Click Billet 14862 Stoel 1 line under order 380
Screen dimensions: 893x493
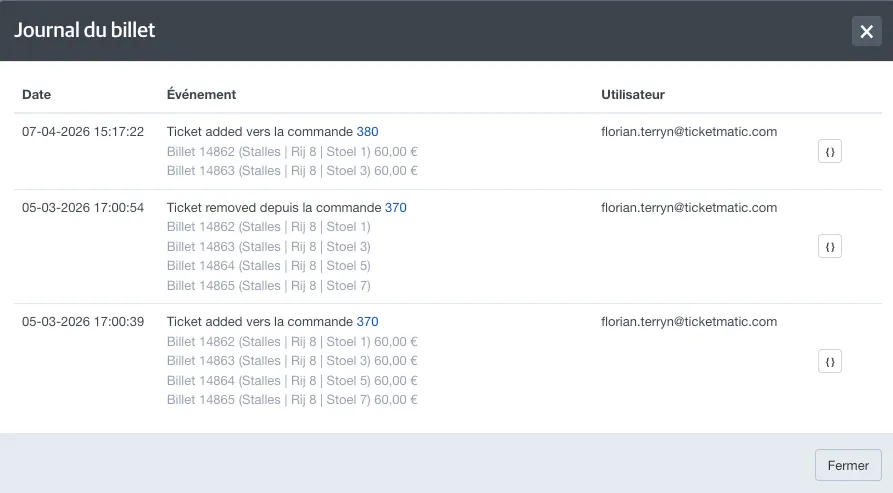[292, 151]
